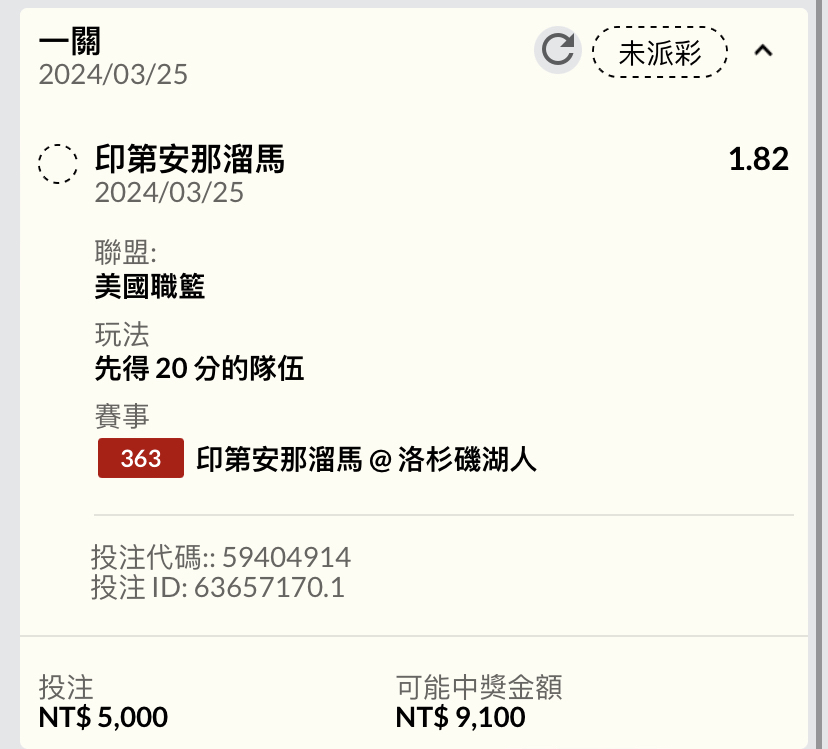Click the 賽事 field label
This screenshot has height=749, width=828.
click(x=121, y=417)
